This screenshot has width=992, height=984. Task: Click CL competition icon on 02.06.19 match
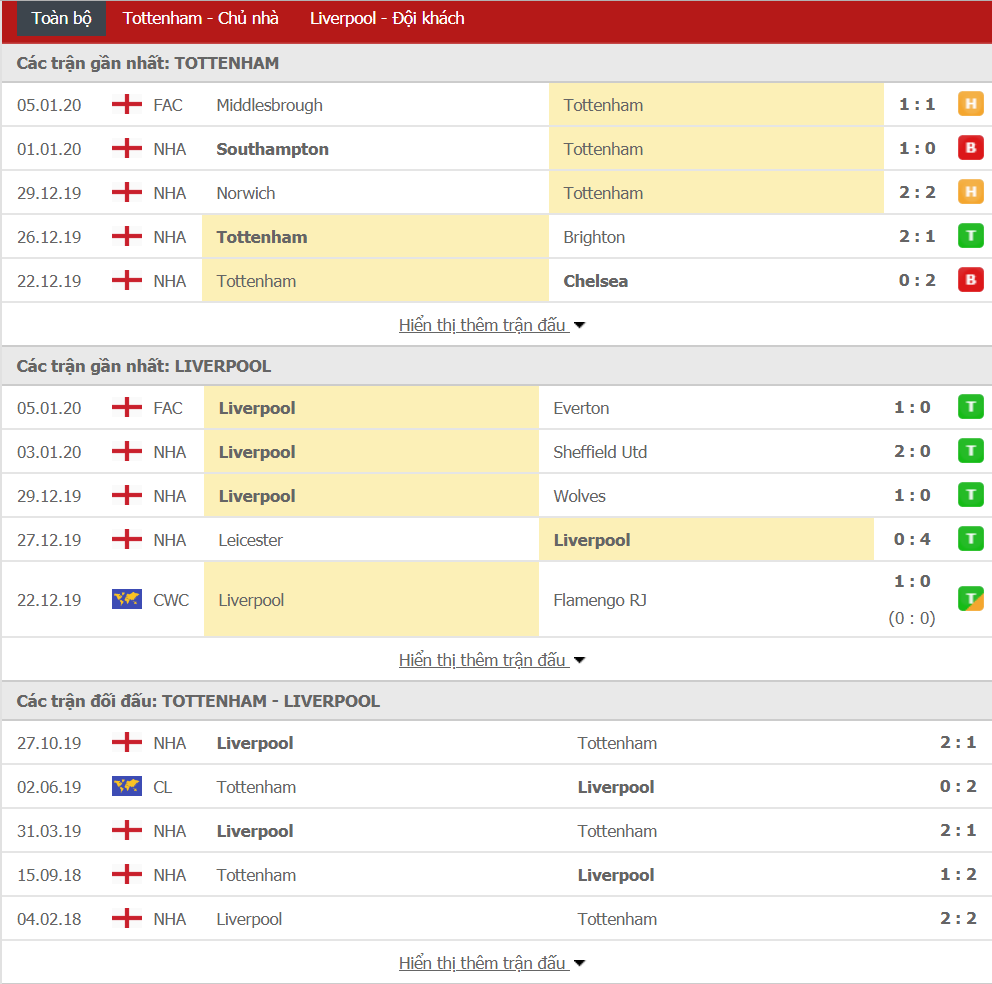click(x=126, y=786)
